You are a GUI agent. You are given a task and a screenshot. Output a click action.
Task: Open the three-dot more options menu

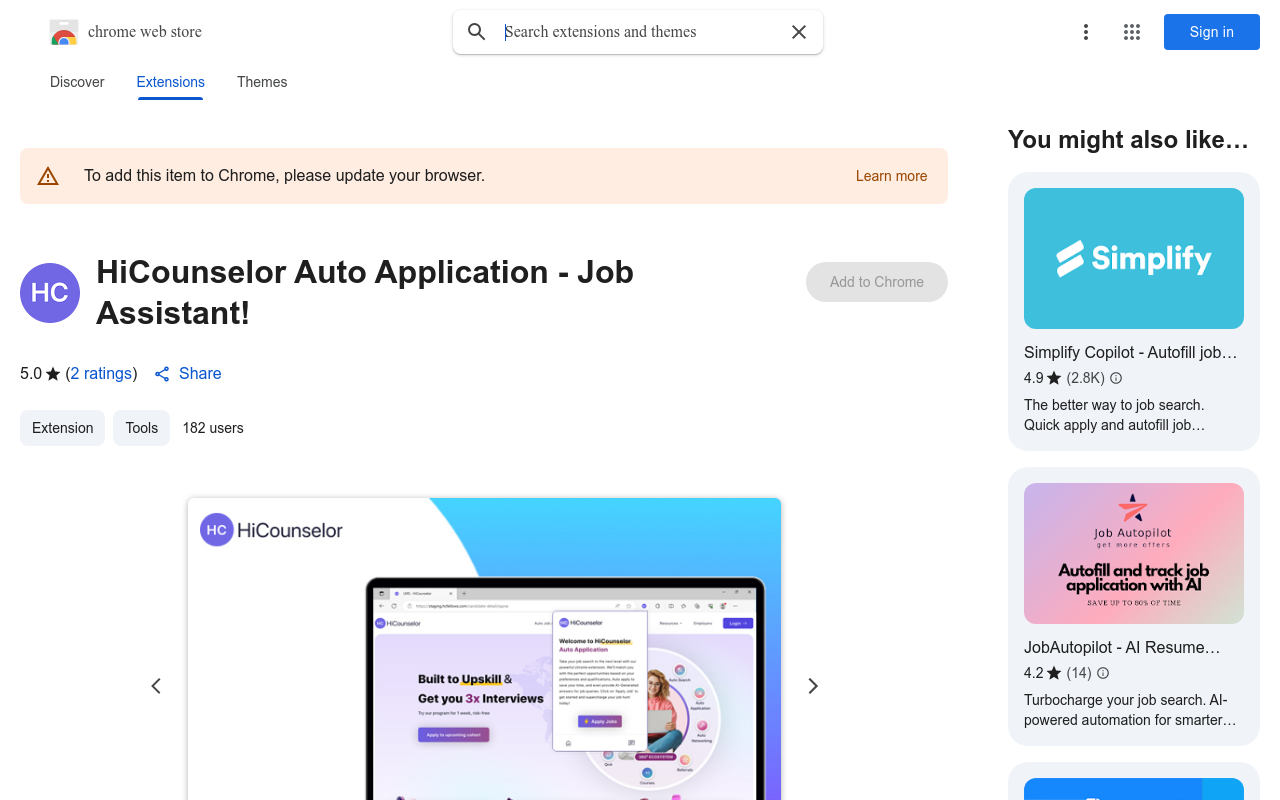(x=1086, y=32)
